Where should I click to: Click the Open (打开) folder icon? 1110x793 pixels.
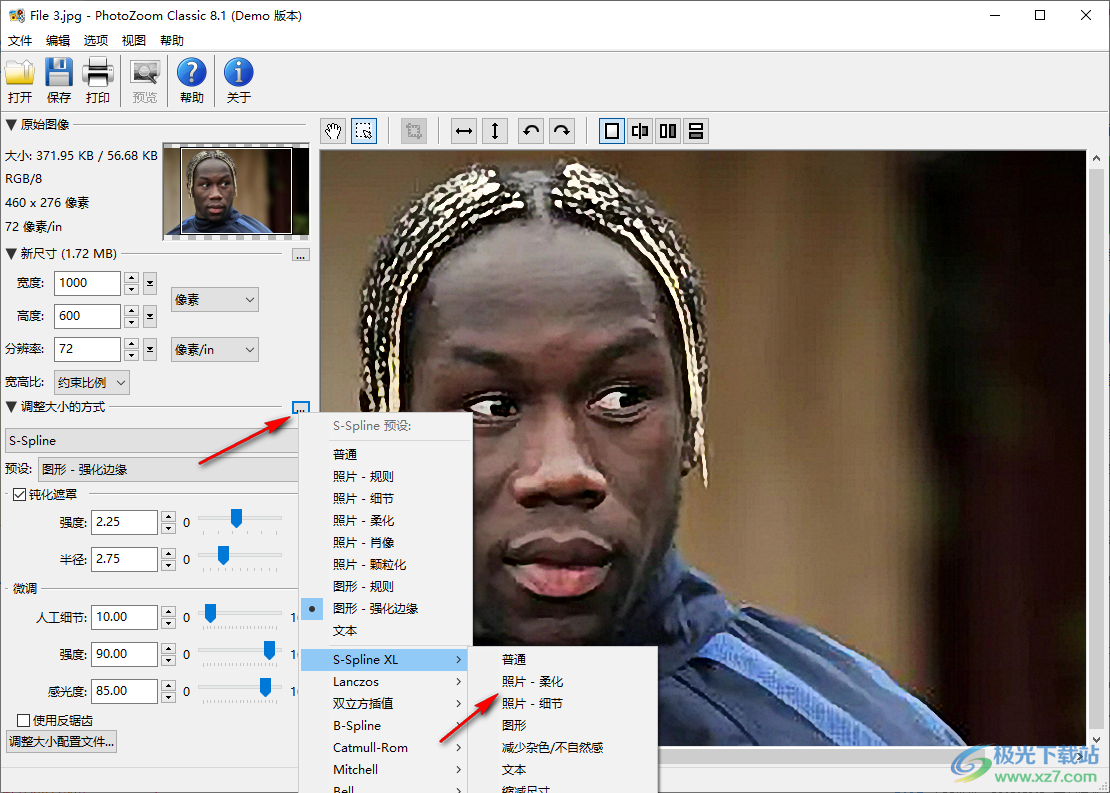[x=20, y=72]
